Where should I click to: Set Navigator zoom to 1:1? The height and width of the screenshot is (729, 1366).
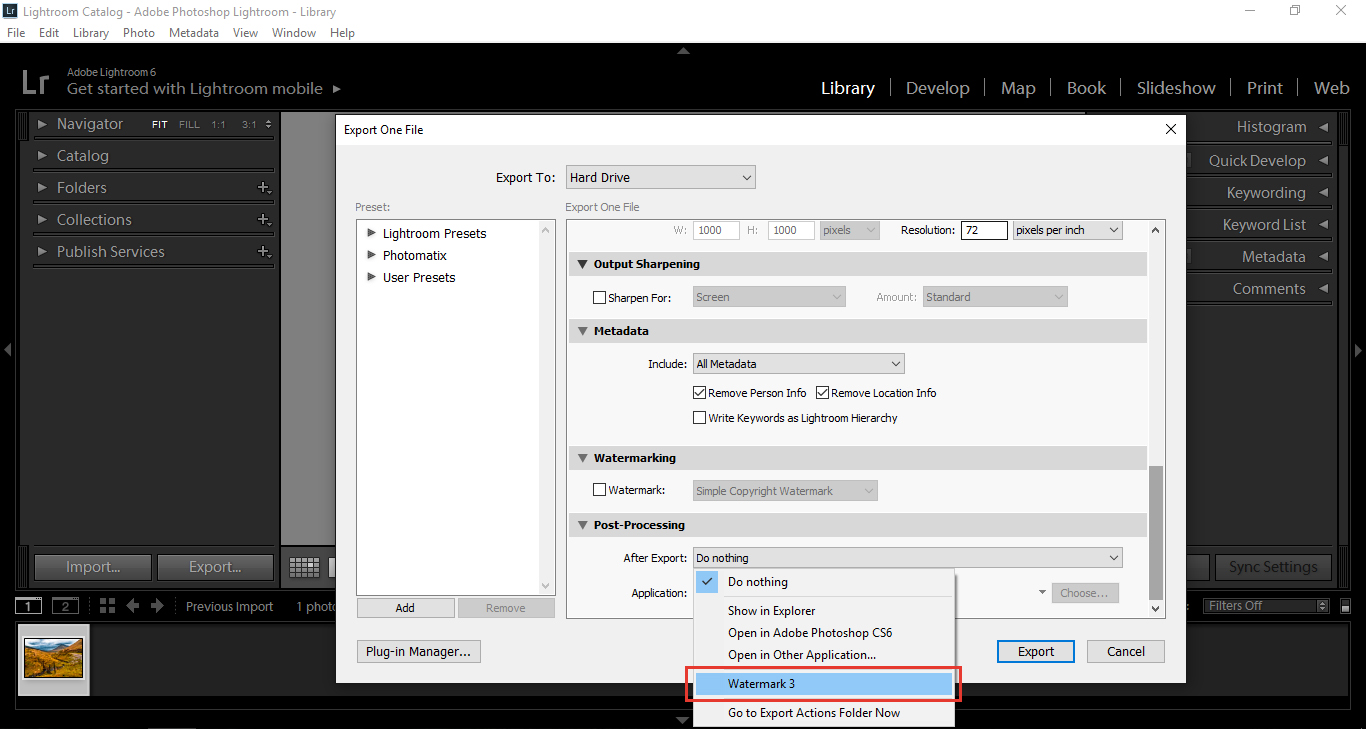[x=218, y=125]
